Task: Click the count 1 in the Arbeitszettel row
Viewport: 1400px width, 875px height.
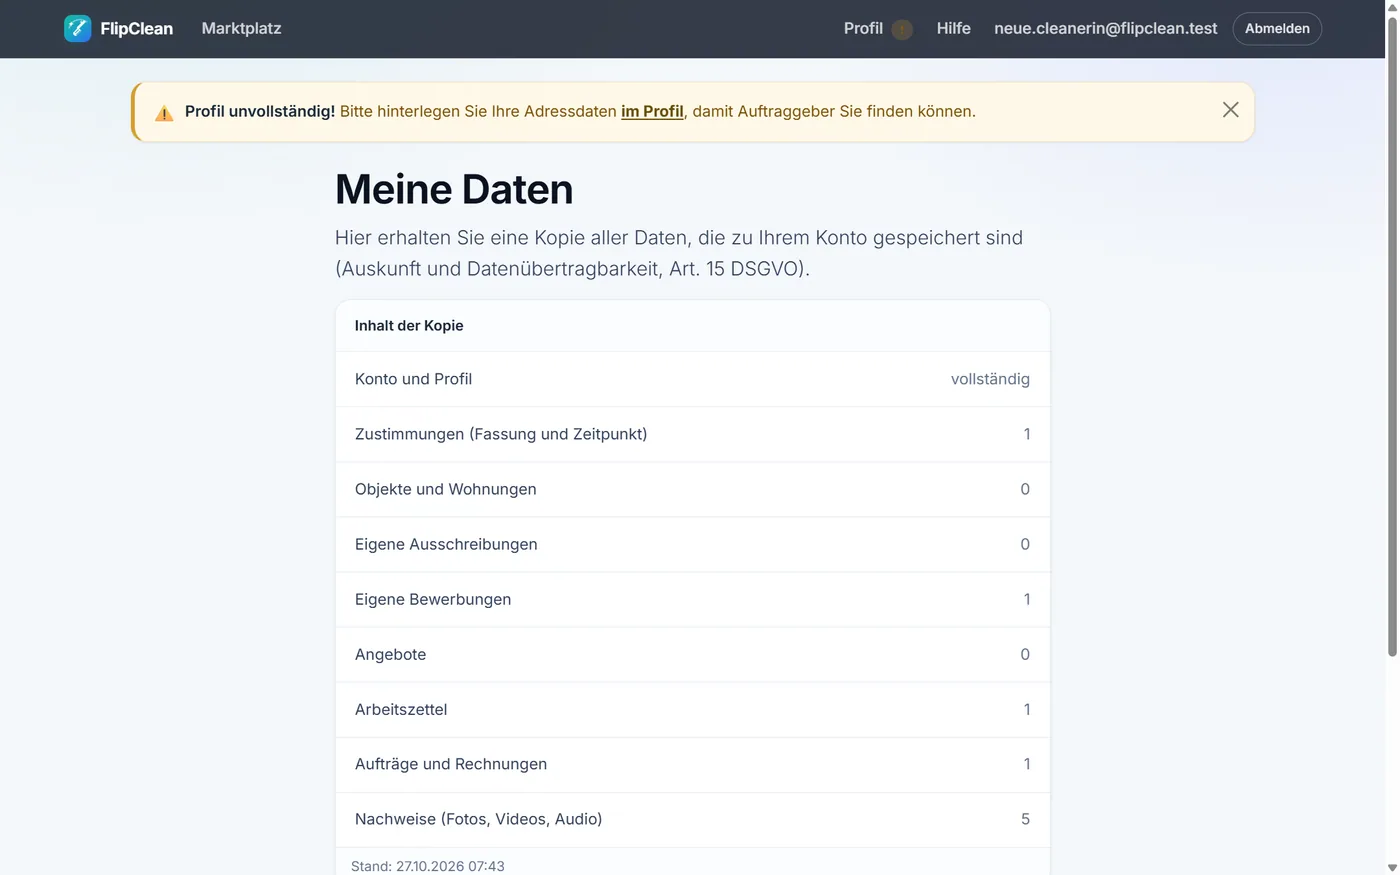Action: (x=1026, y=709)
